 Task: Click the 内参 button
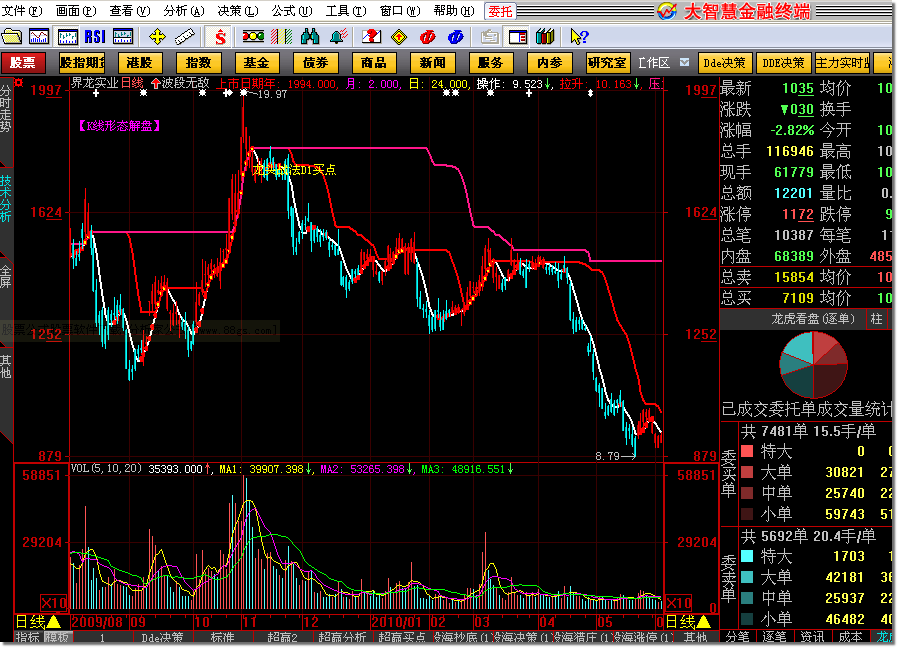point(549,63)
